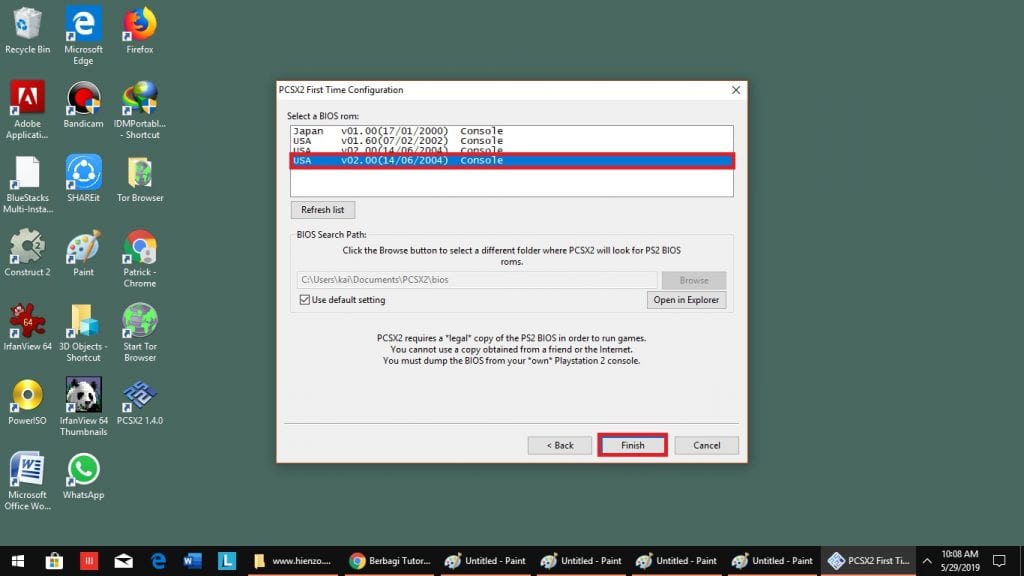Select the Firefox desktop icon
This screenshot has height=576, width=1024.
140,30
